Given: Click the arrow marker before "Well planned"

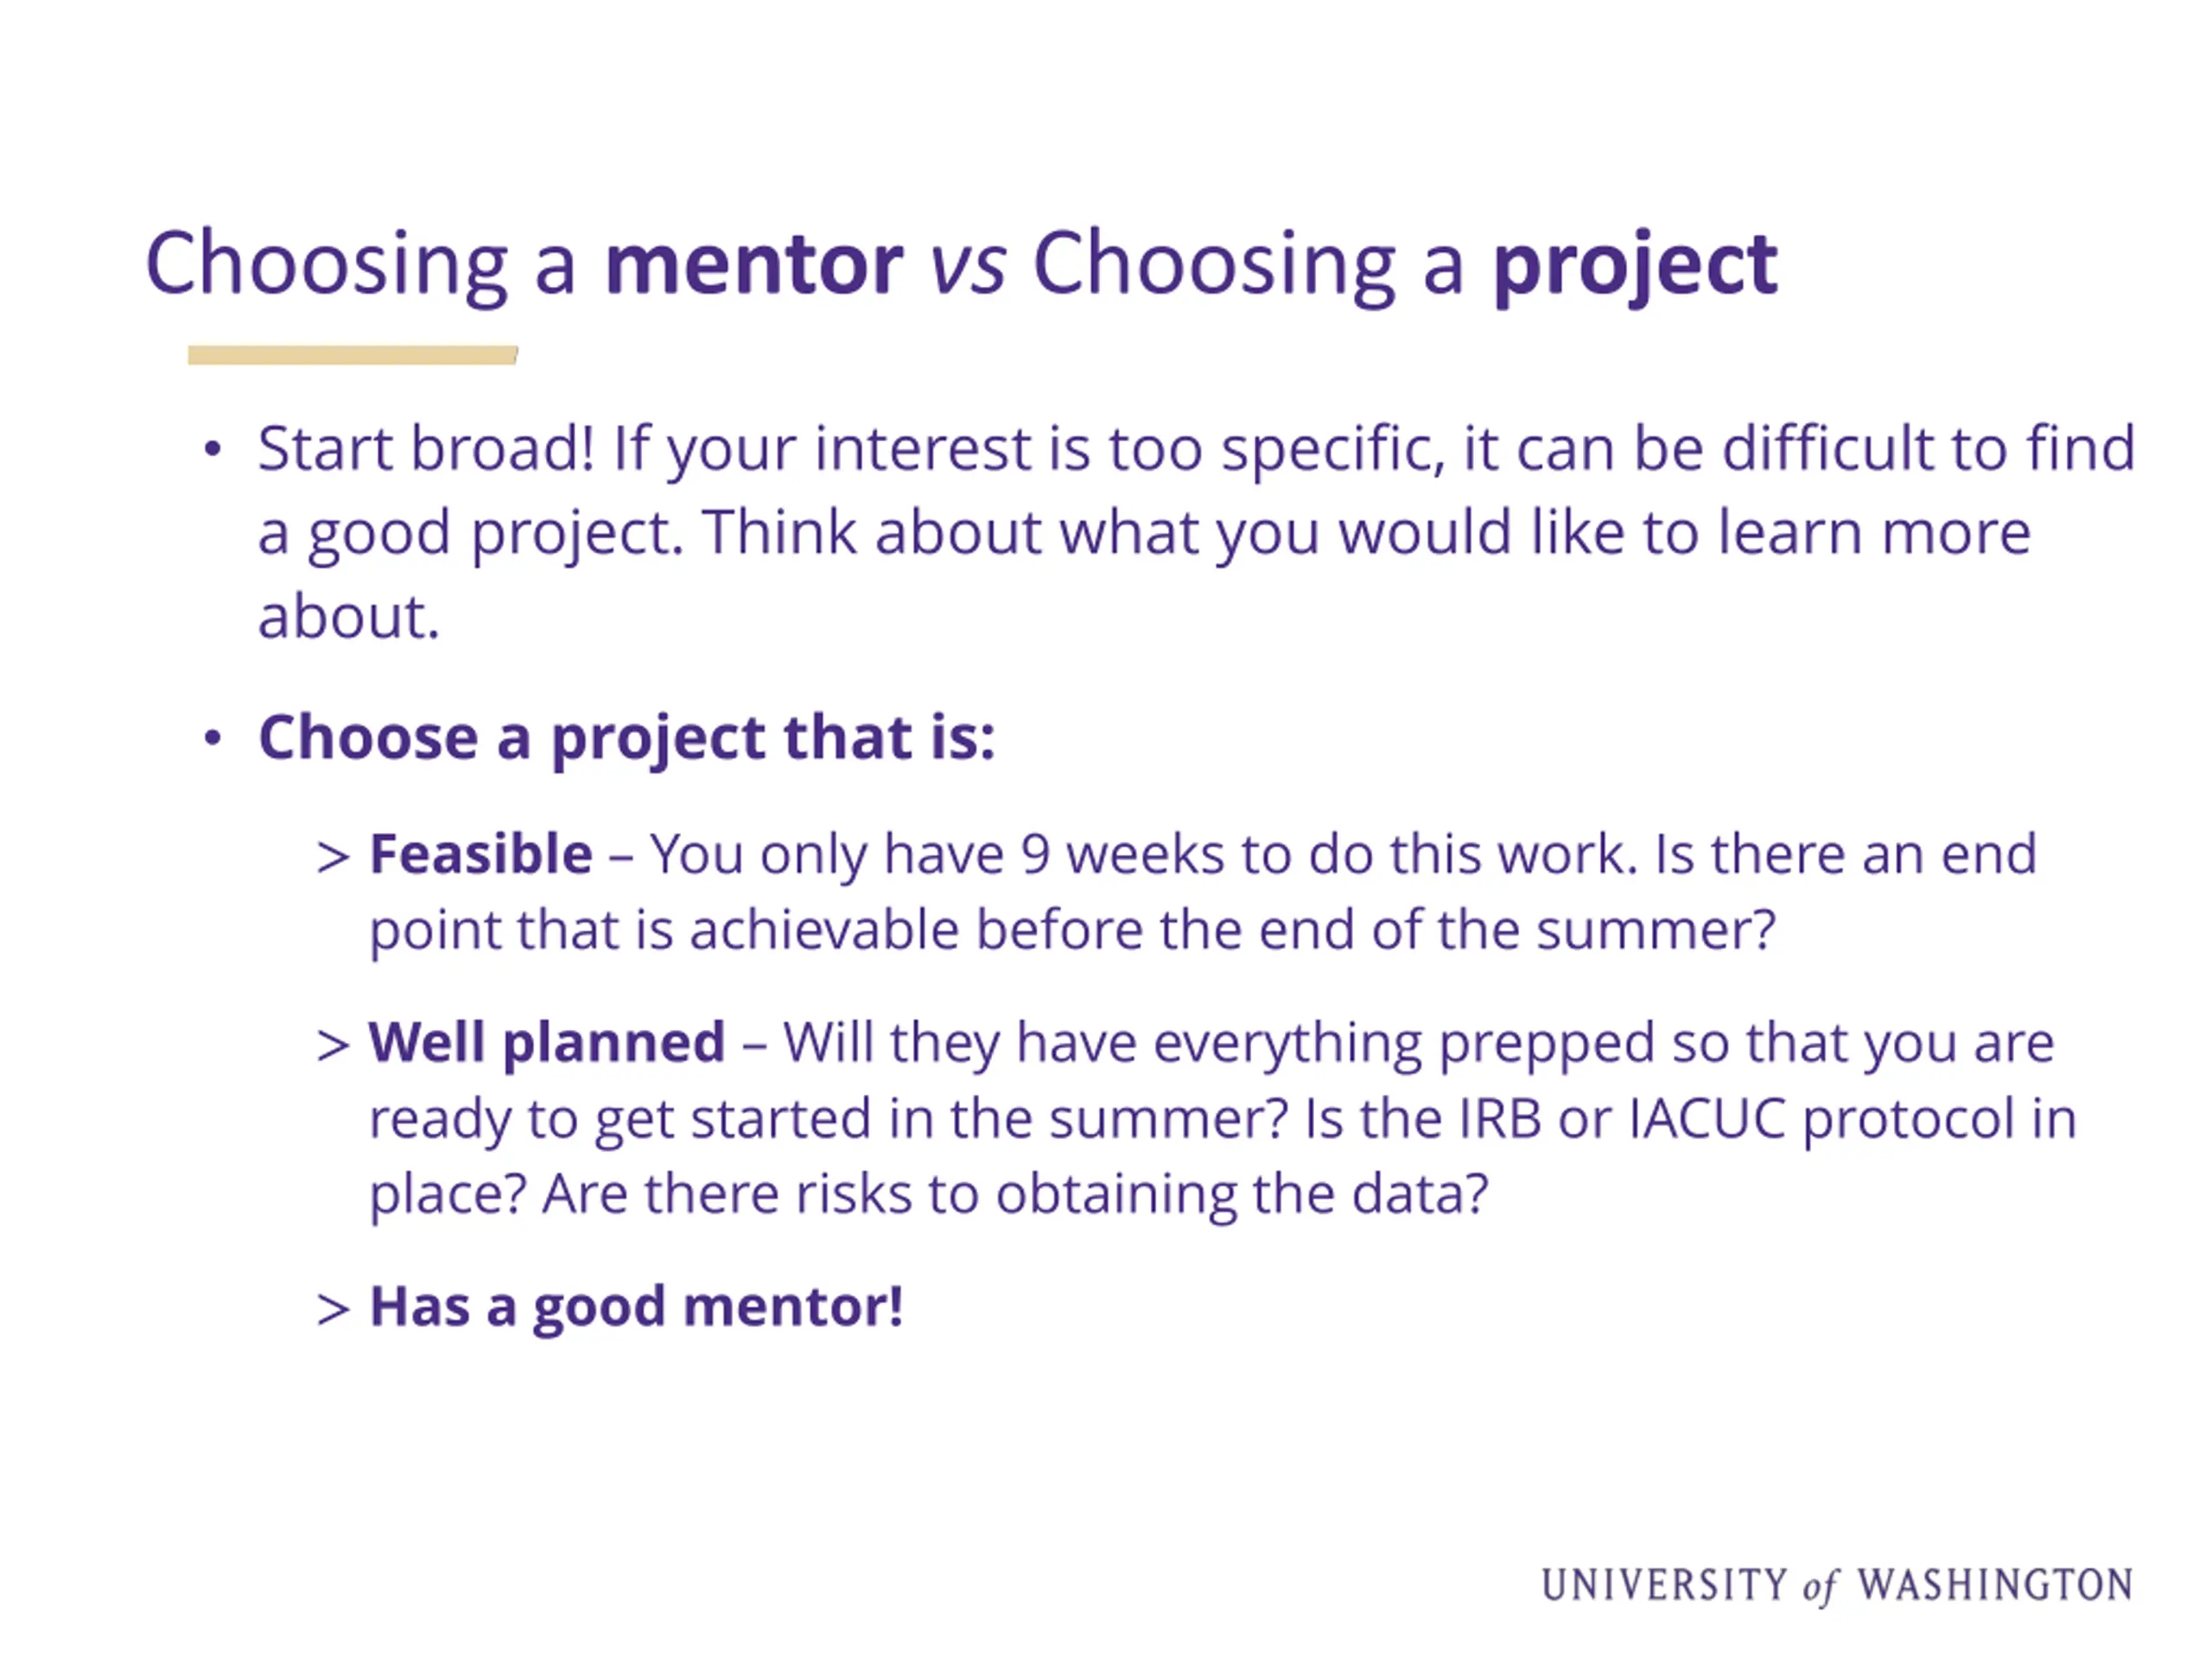Looking at the screenshot, I should (x=333, y=1046).
